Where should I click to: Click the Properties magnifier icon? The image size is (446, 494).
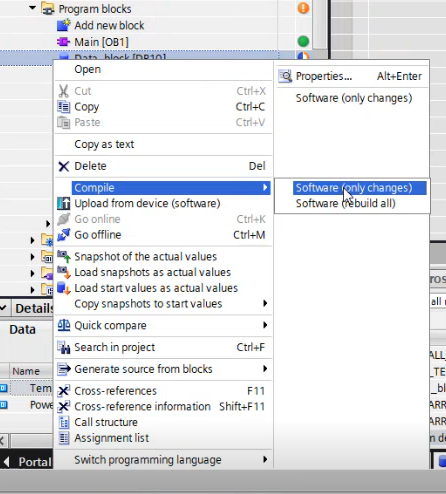pyautogui.click(x=285, y=76)
